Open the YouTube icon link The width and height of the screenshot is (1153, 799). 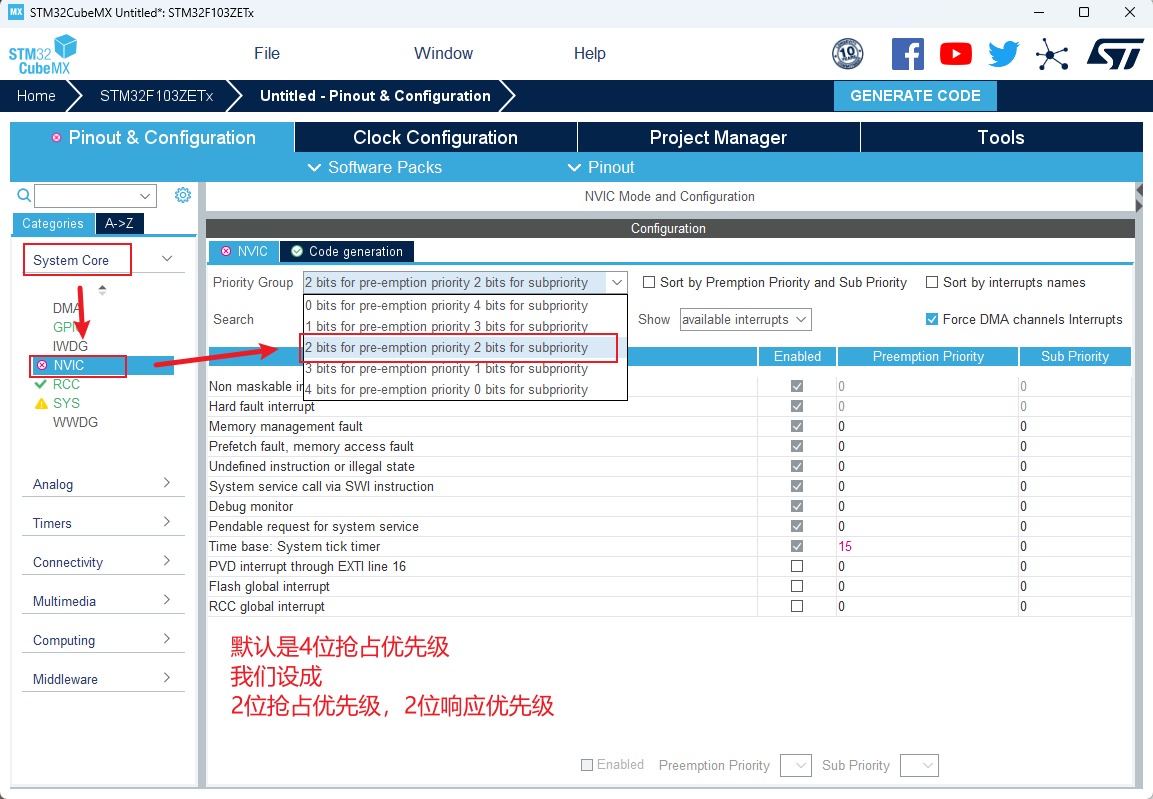click(x=955, y=54)
